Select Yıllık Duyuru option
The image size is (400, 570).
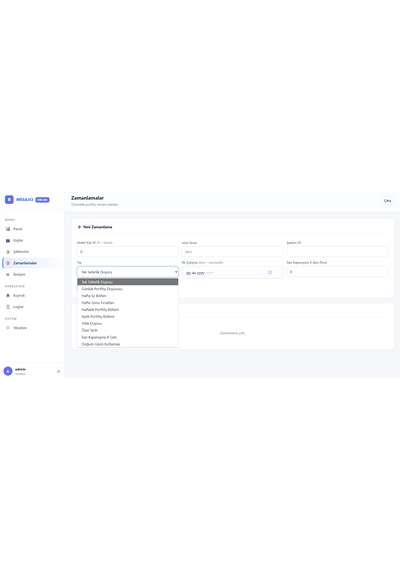coord(128,324)
